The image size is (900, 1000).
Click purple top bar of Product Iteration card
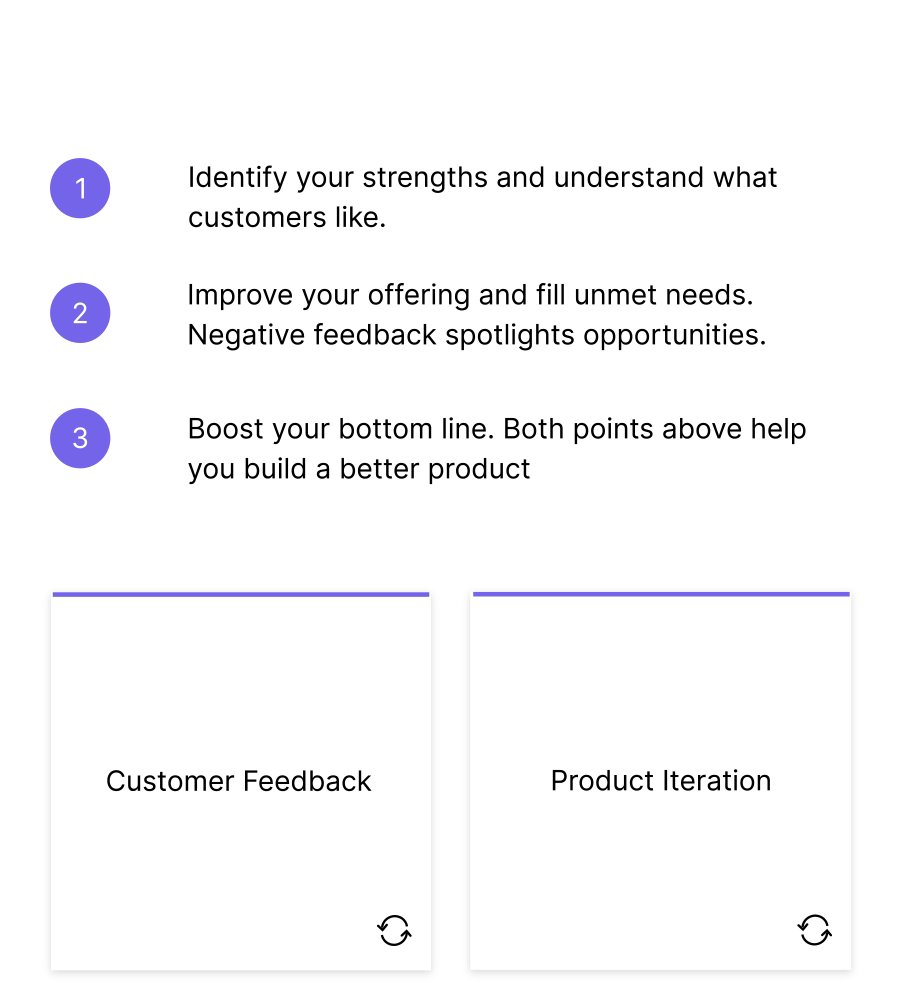(661, 594)
